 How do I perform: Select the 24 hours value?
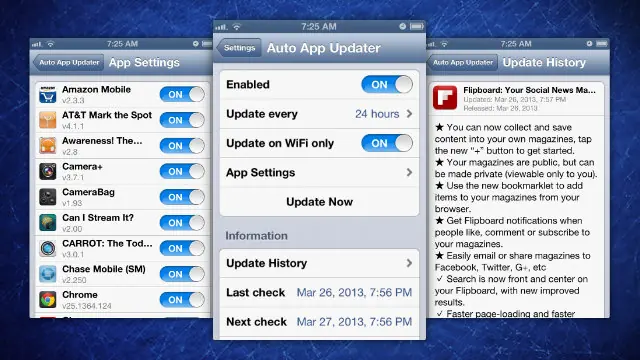377,114
